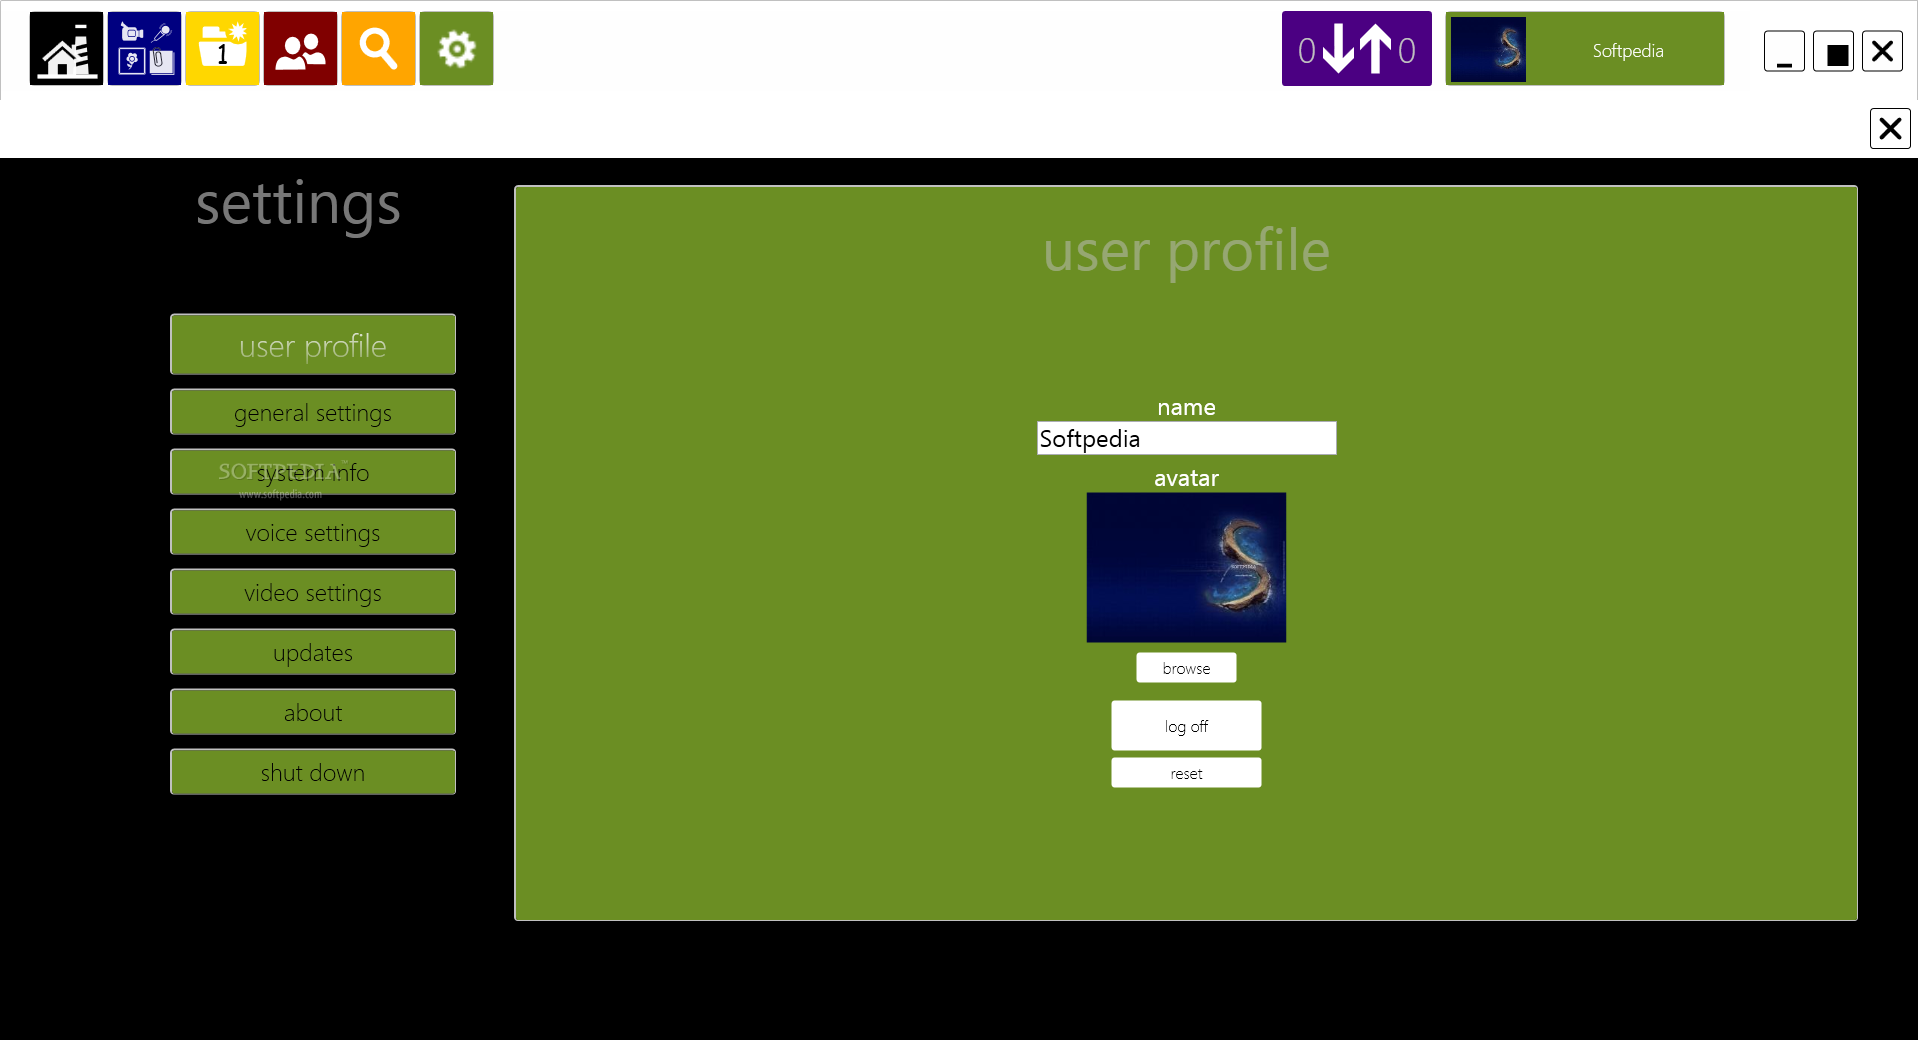Open the orange search magnifier icon

coord(378,49)
